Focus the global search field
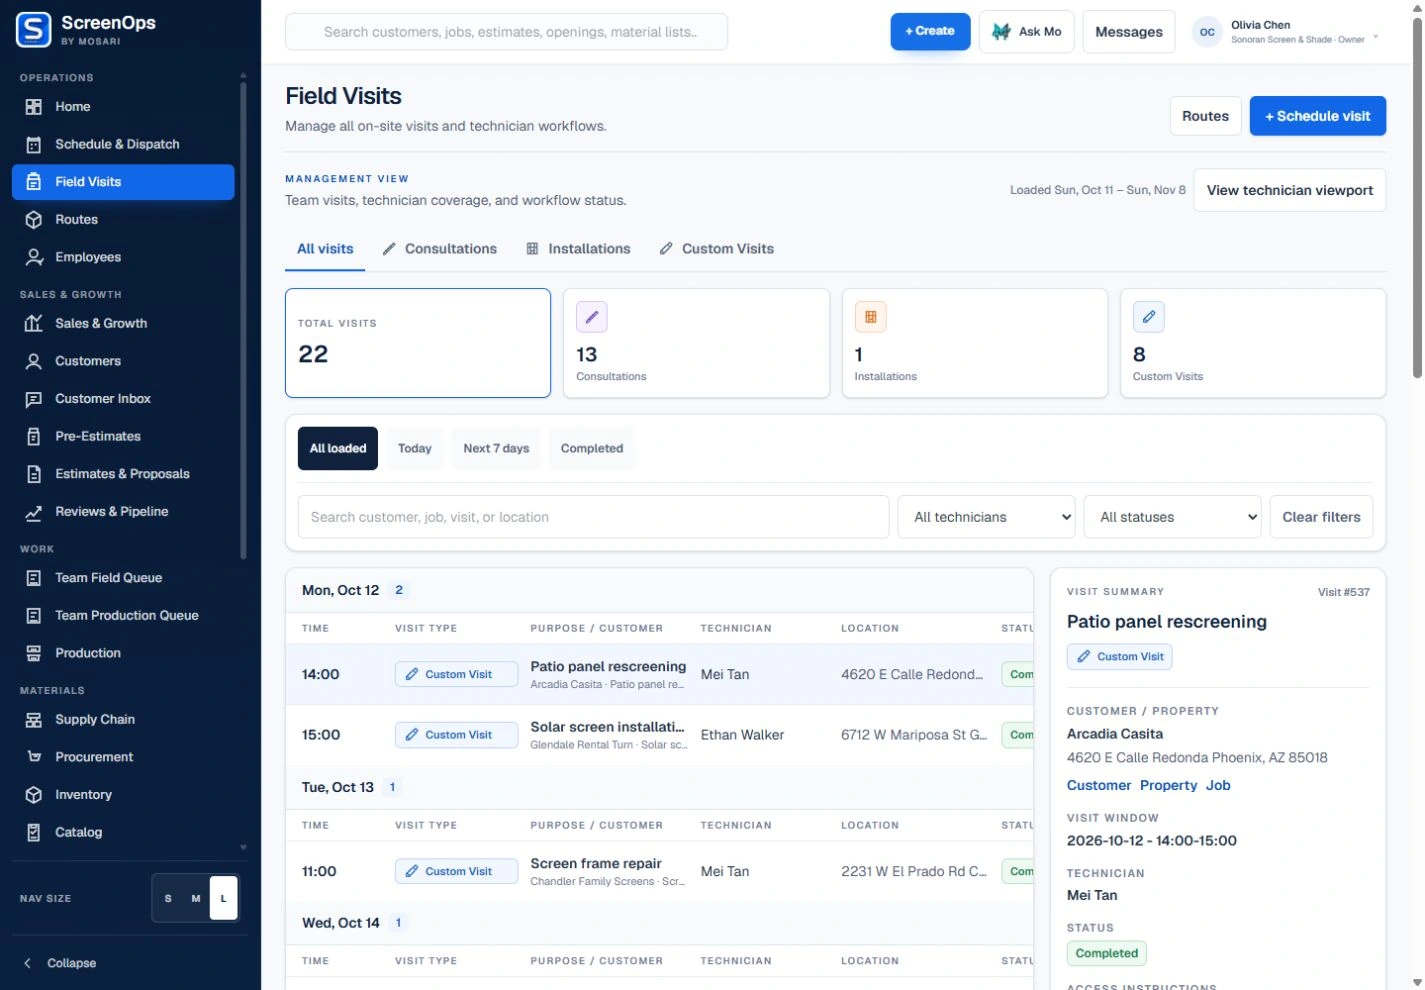The image size is (1425, 990). pyautogui.click(x=506, y=32)
